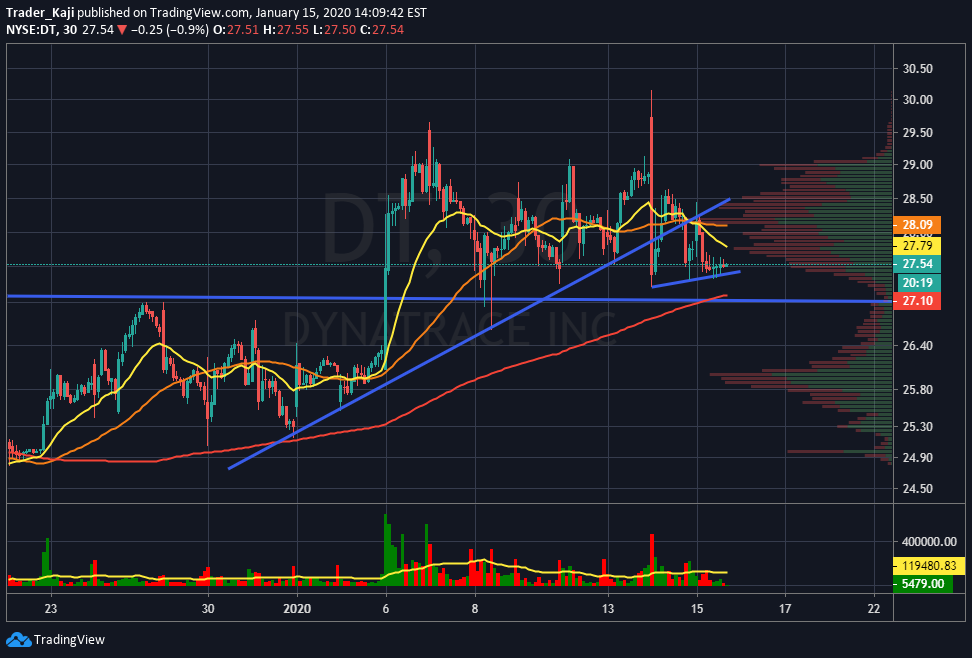Click the TradingView cloud logo icon

point(18,639)
